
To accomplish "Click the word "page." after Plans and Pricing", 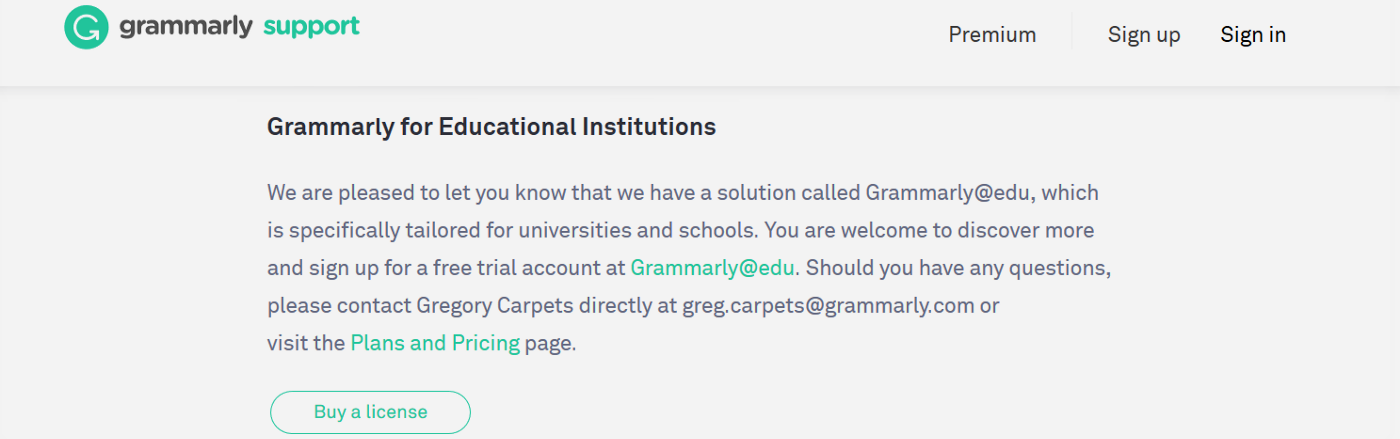I will [551, 344].
